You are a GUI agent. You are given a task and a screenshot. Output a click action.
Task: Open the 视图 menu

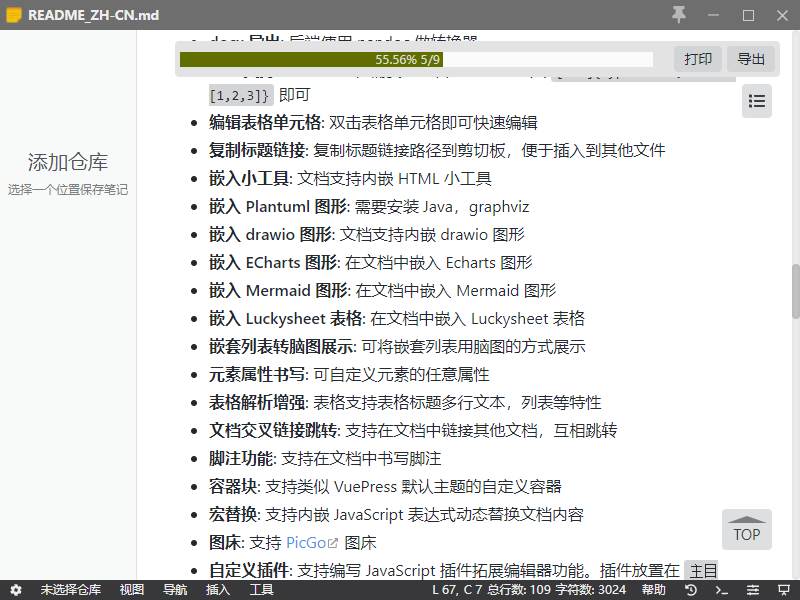click(131, 590)
